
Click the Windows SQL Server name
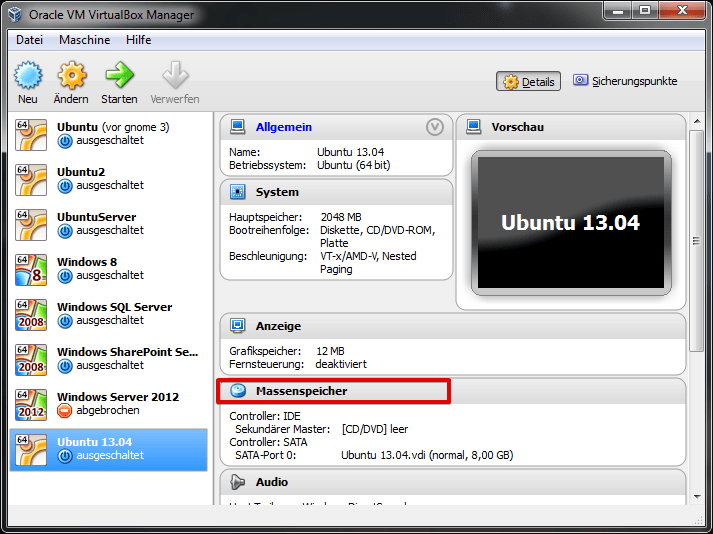coord(115,307)
